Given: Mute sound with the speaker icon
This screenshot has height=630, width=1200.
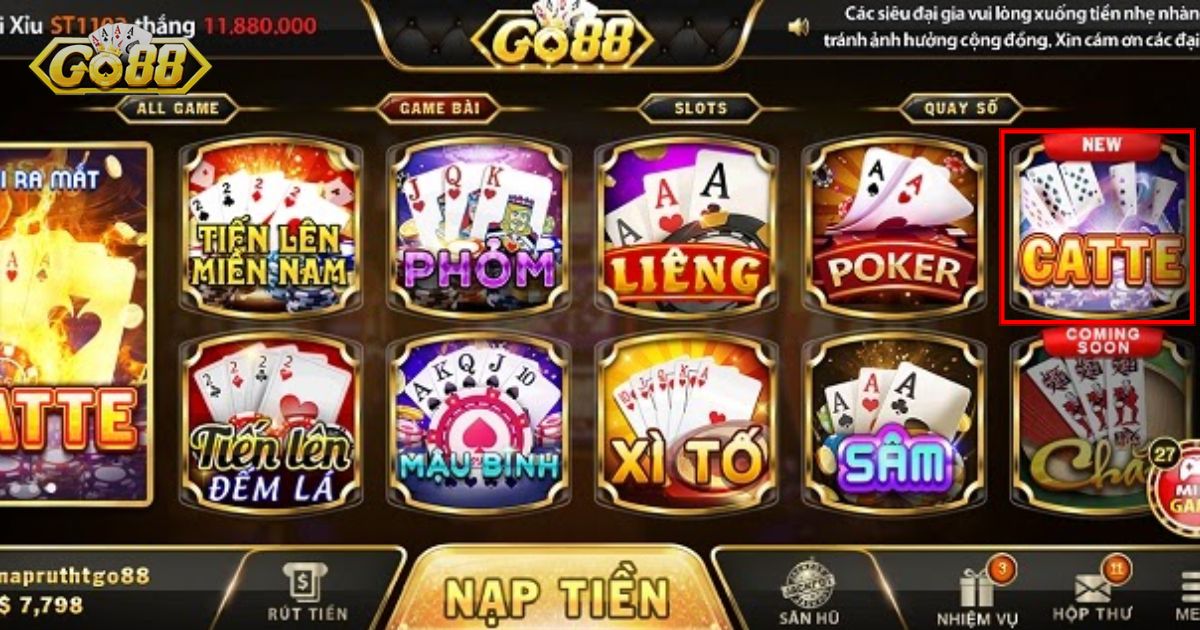Looking at the screenshot, I should [x=798, y=27].
